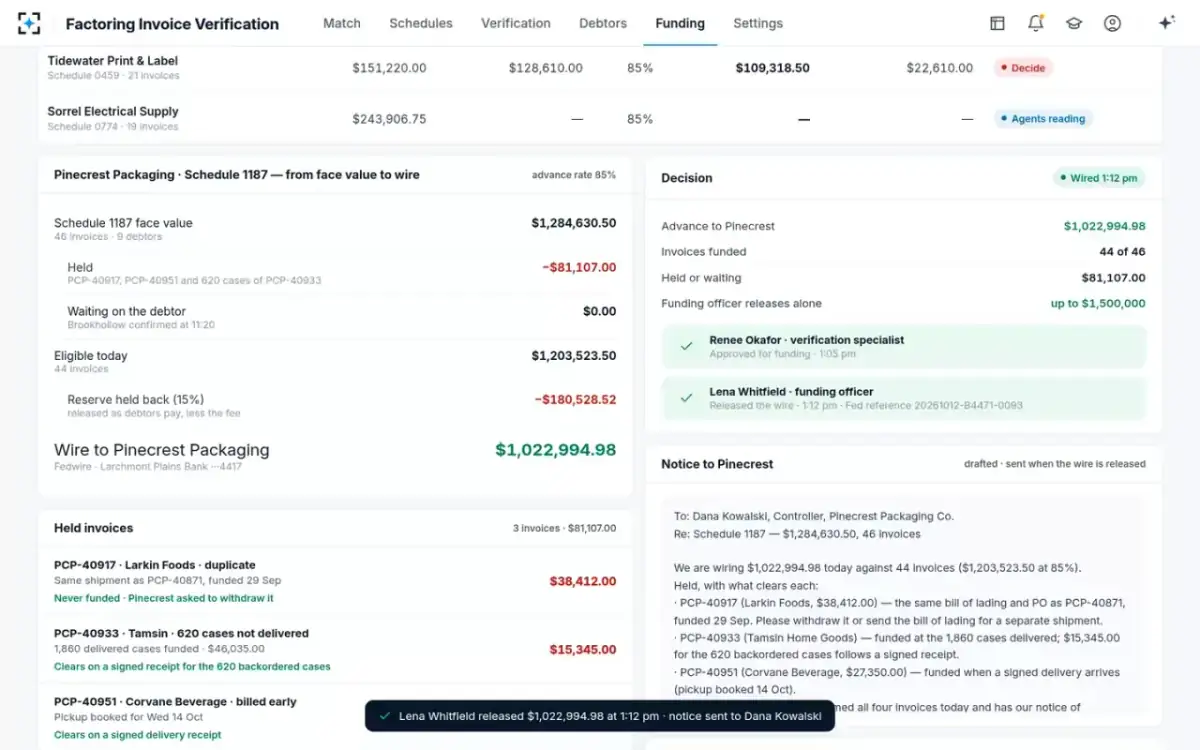Click Eligible today amount $1,203,523.50
The height and width of the screenshot is (750, 1200).
(573, 355)
